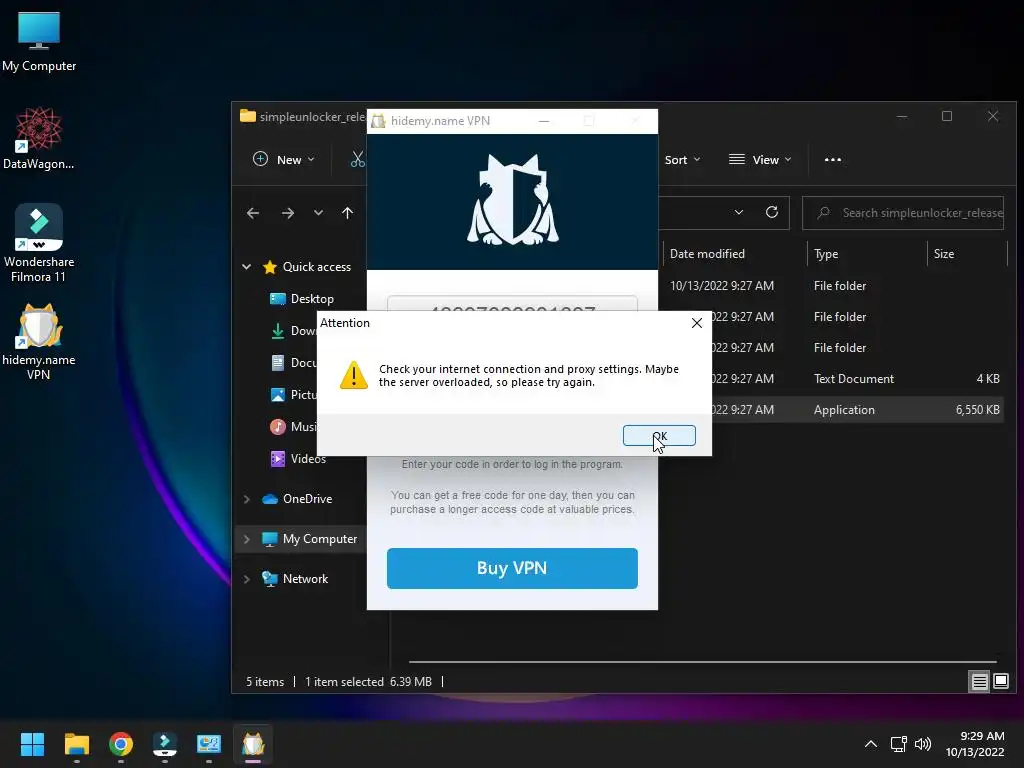This screenshot has height=768, width=1024.
Task: Click OK in the Attention dialog
Action: (659, 436)
